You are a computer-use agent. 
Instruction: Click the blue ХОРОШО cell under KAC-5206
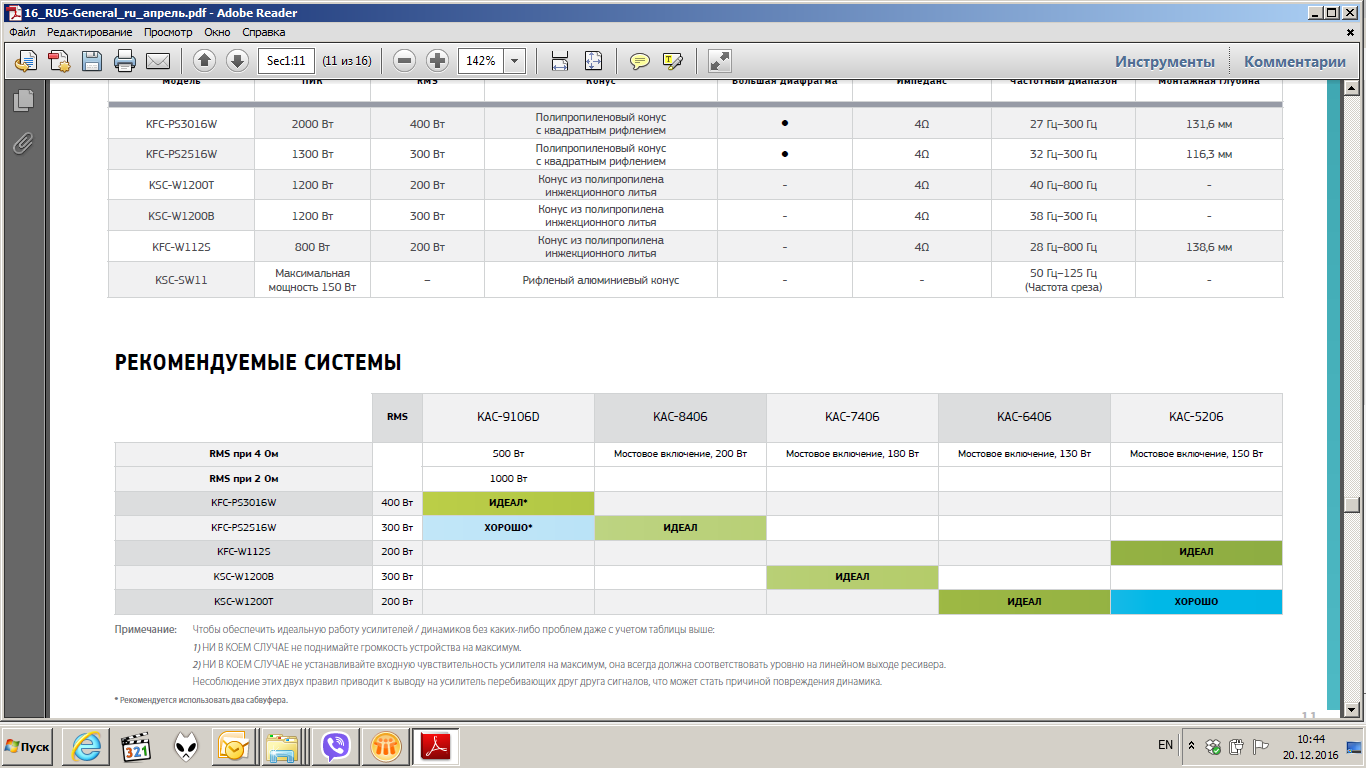point(1196,601)
